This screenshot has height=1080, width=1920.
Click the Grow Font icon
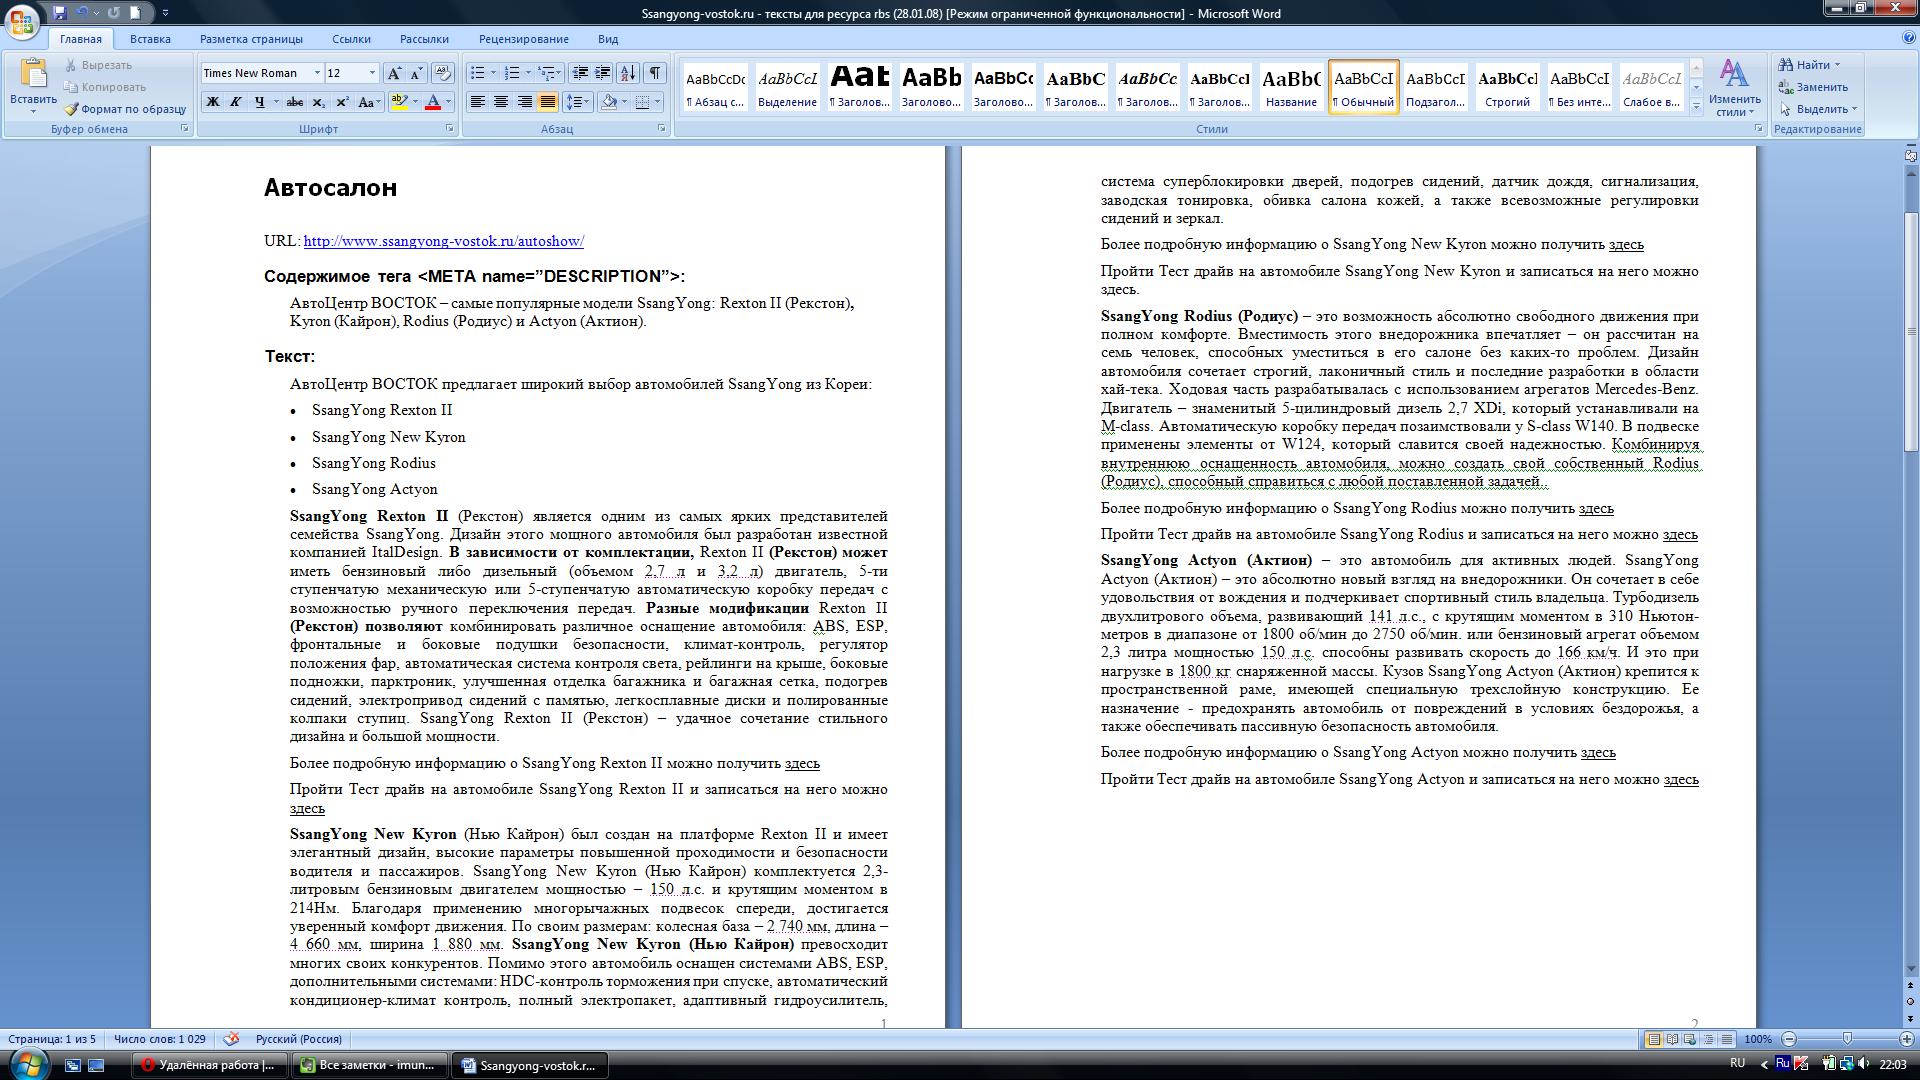coord(394,73)
